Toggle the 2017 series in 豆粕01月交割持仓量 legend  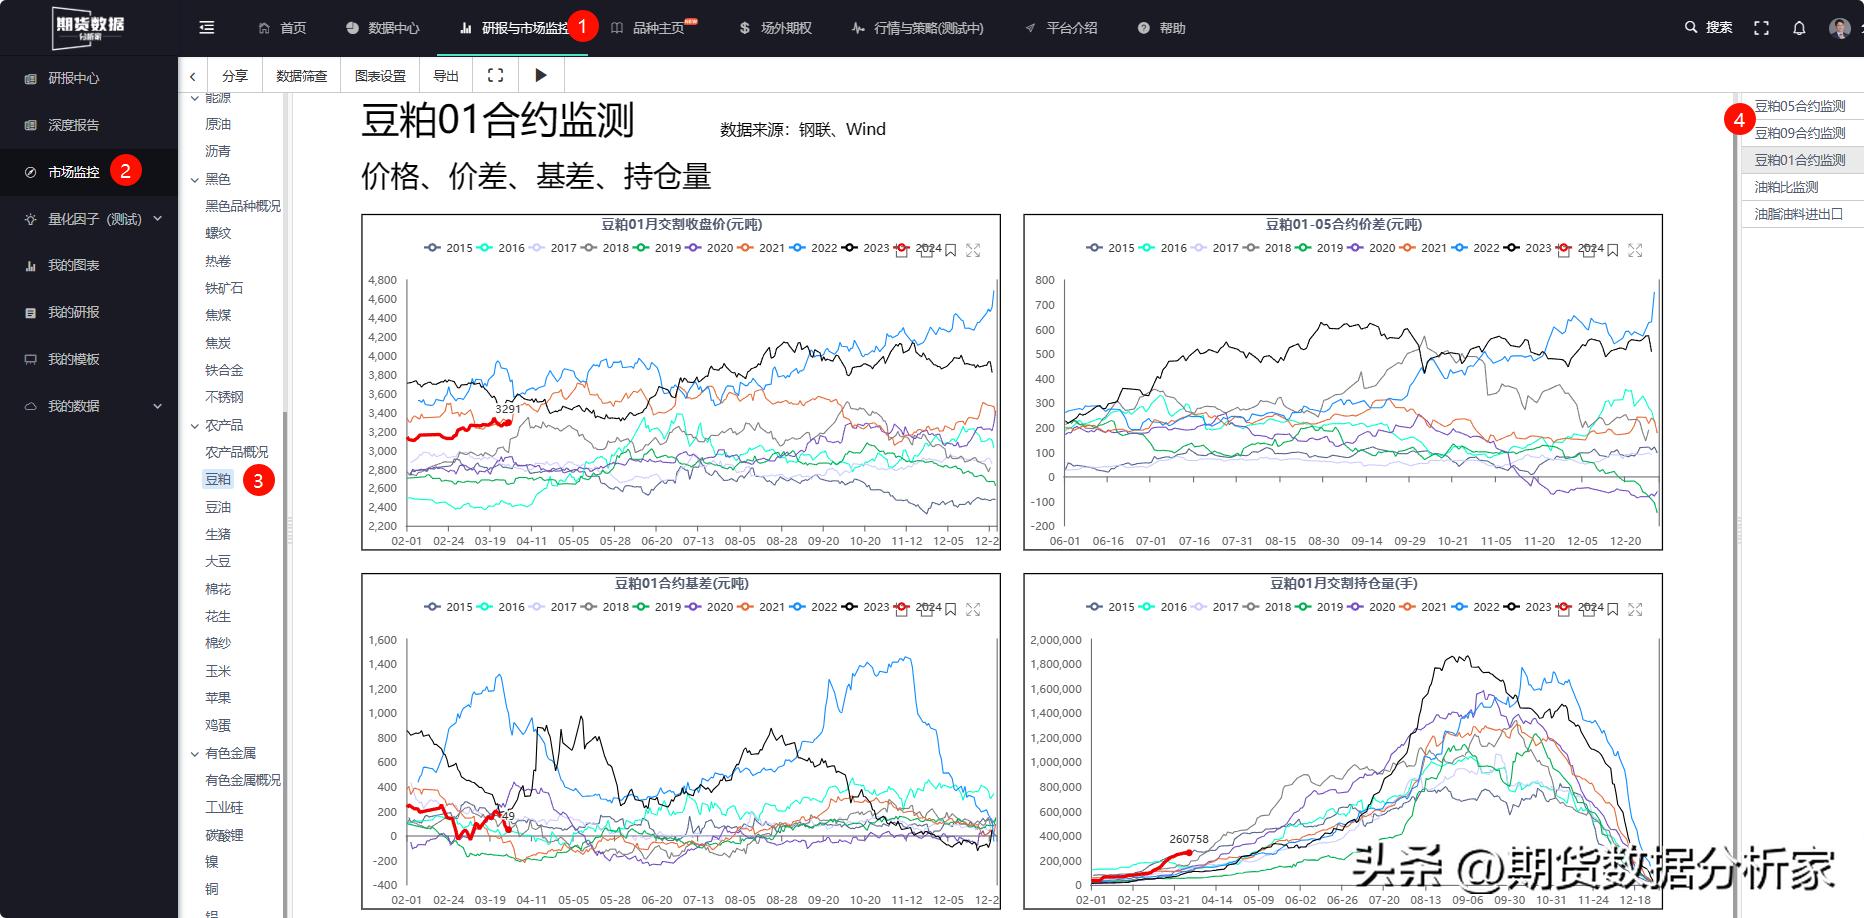pos(1215,607)
